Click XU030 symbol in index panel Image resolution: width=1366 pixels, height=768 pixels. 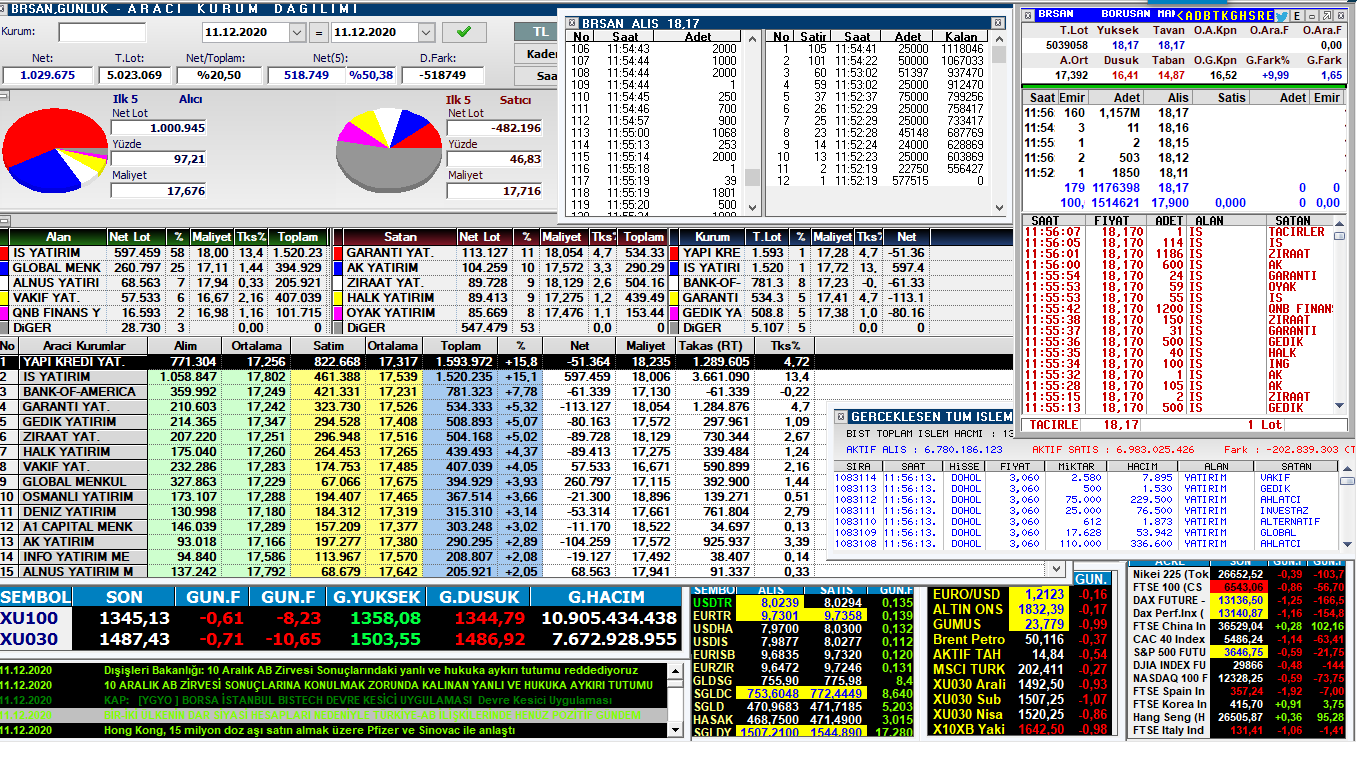30,639
